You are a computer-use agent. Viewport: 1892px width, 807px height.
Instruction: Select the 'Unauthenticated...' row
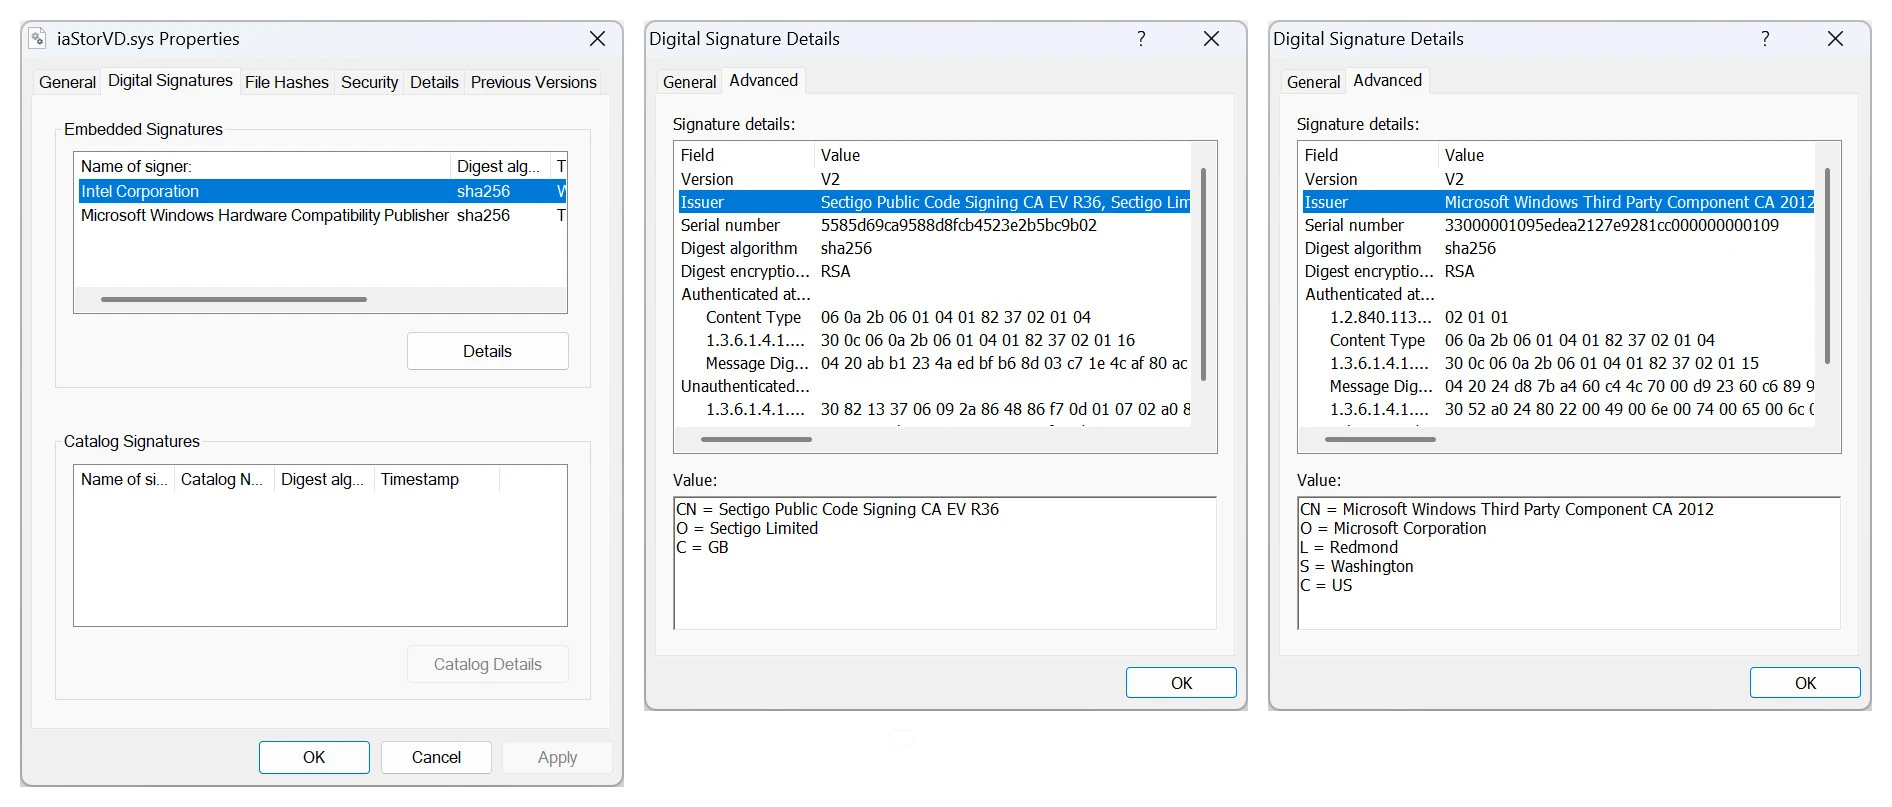(x=934, y=386)
